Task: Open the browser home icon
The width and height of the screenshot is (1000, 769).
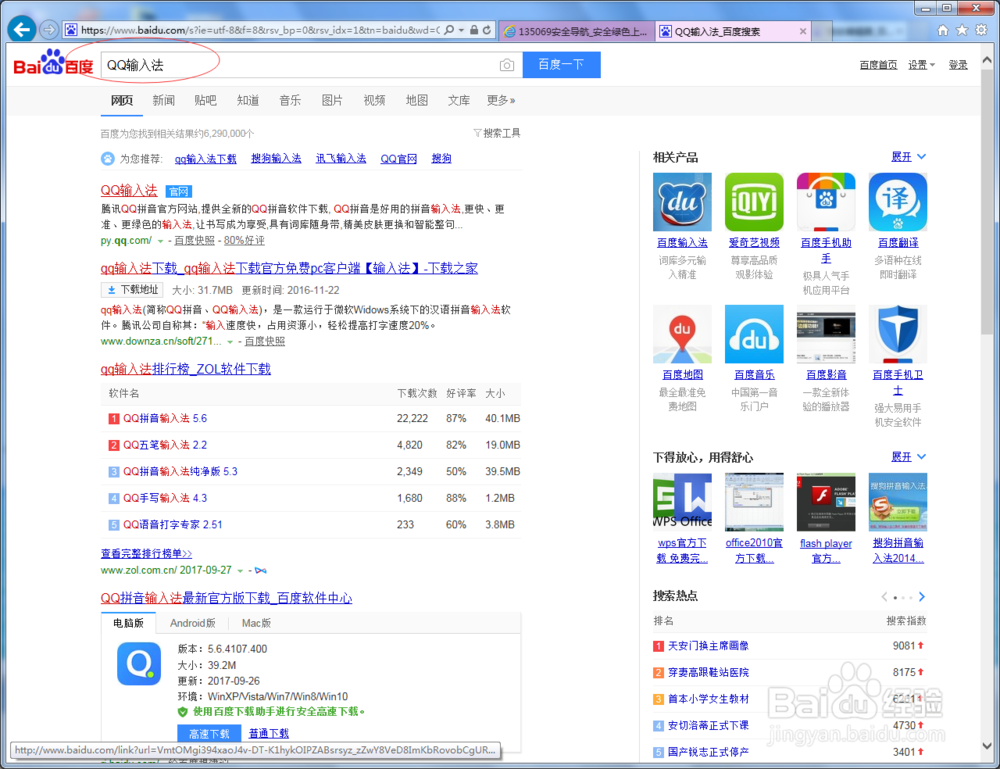Action: pos(943,30)
